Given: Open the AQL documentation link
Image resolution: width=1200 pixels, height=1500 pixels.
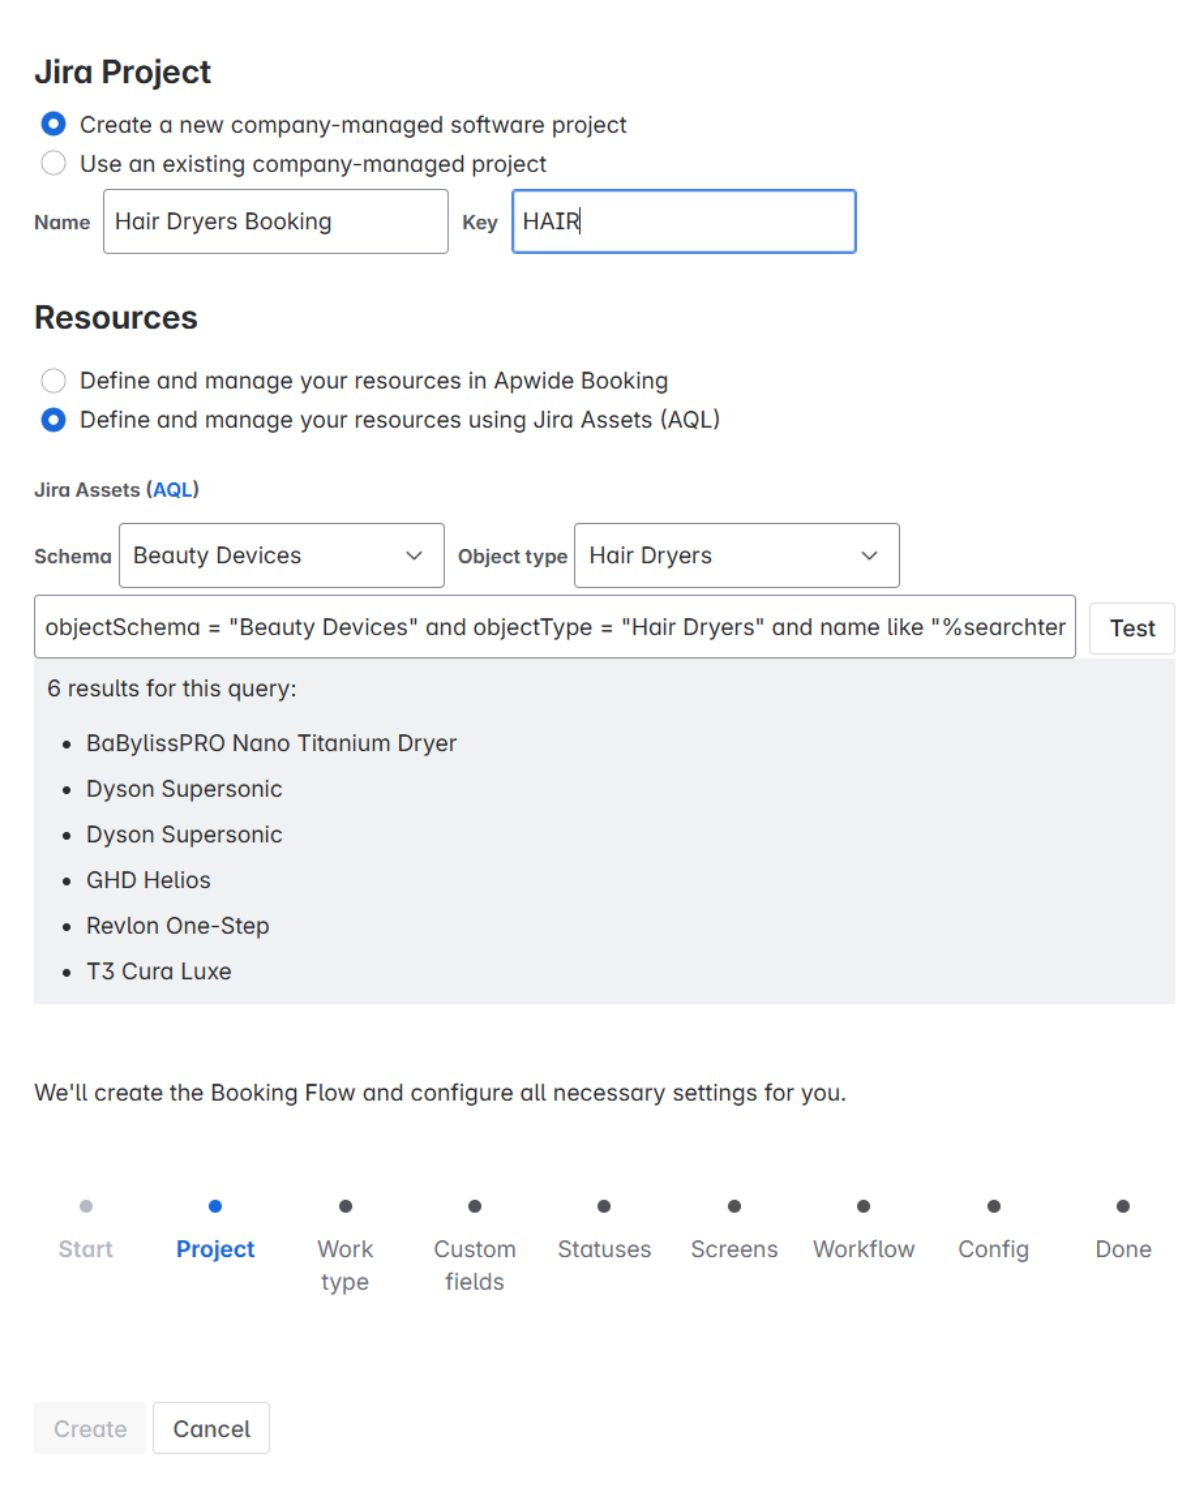Looking at the screenshot, I should 172,489.
